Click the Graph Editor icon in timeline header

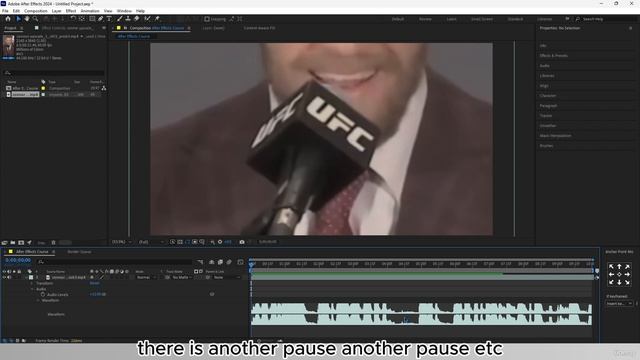click(240, 262)
